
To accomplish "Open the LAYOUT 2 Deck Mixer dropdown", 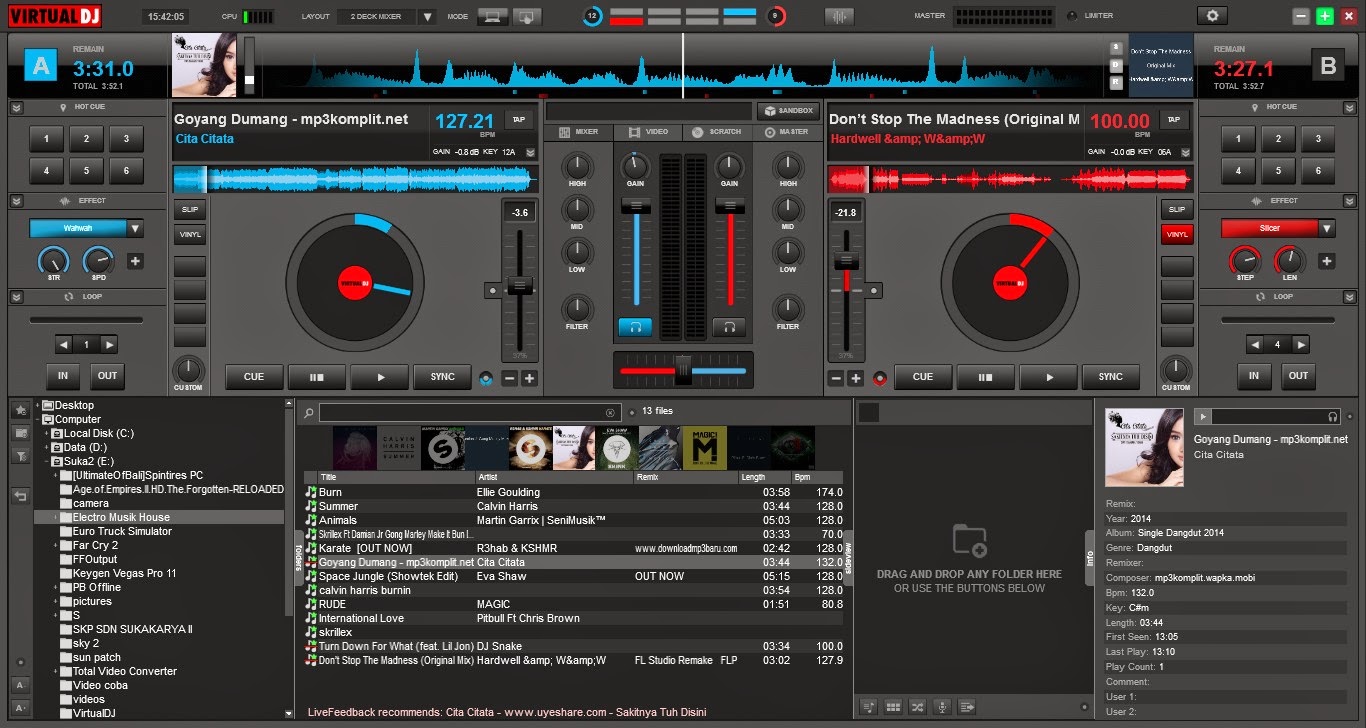I will tap(427, 16).
